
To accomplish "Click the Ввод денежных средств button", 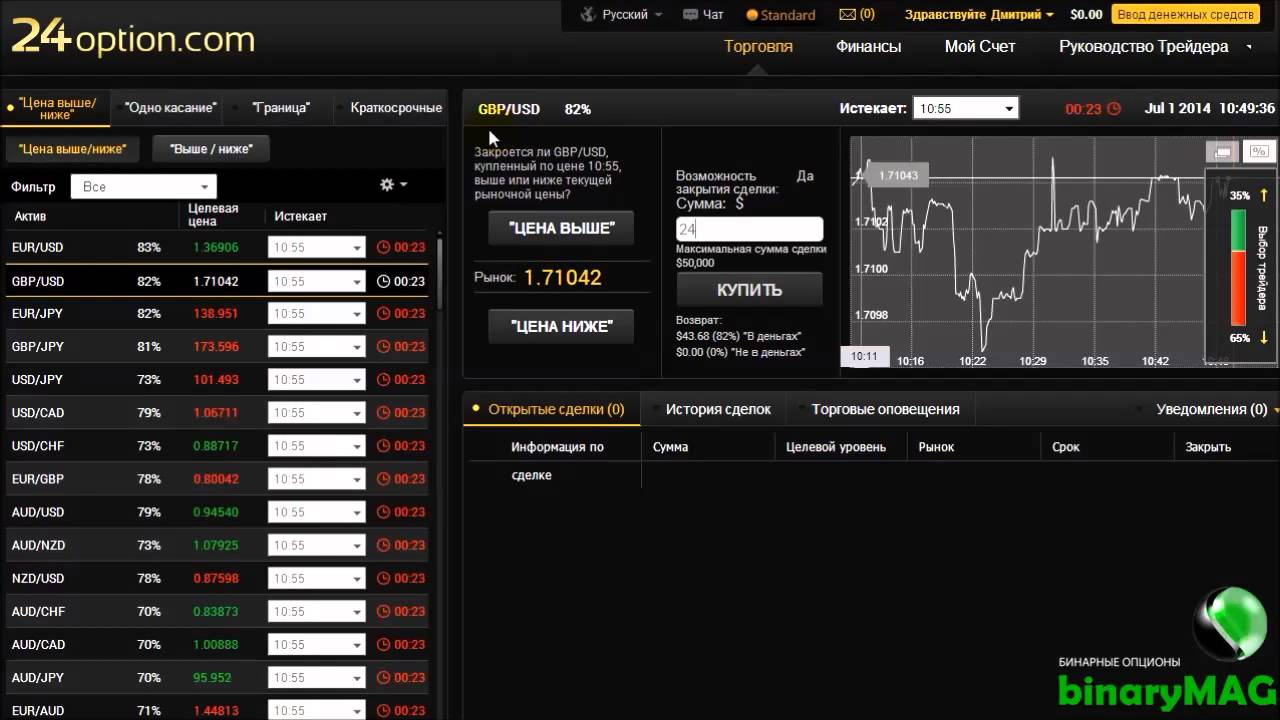I will point(1185,15).
